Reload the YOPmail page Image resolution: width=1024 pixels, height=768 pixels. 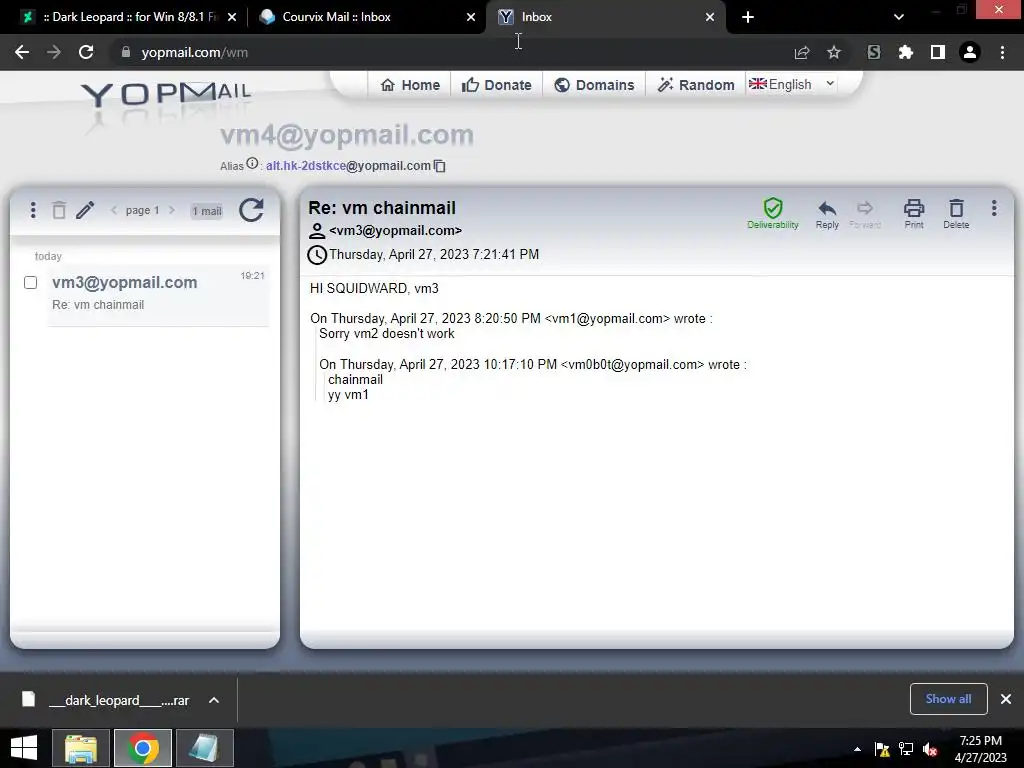tap(86, 52)
